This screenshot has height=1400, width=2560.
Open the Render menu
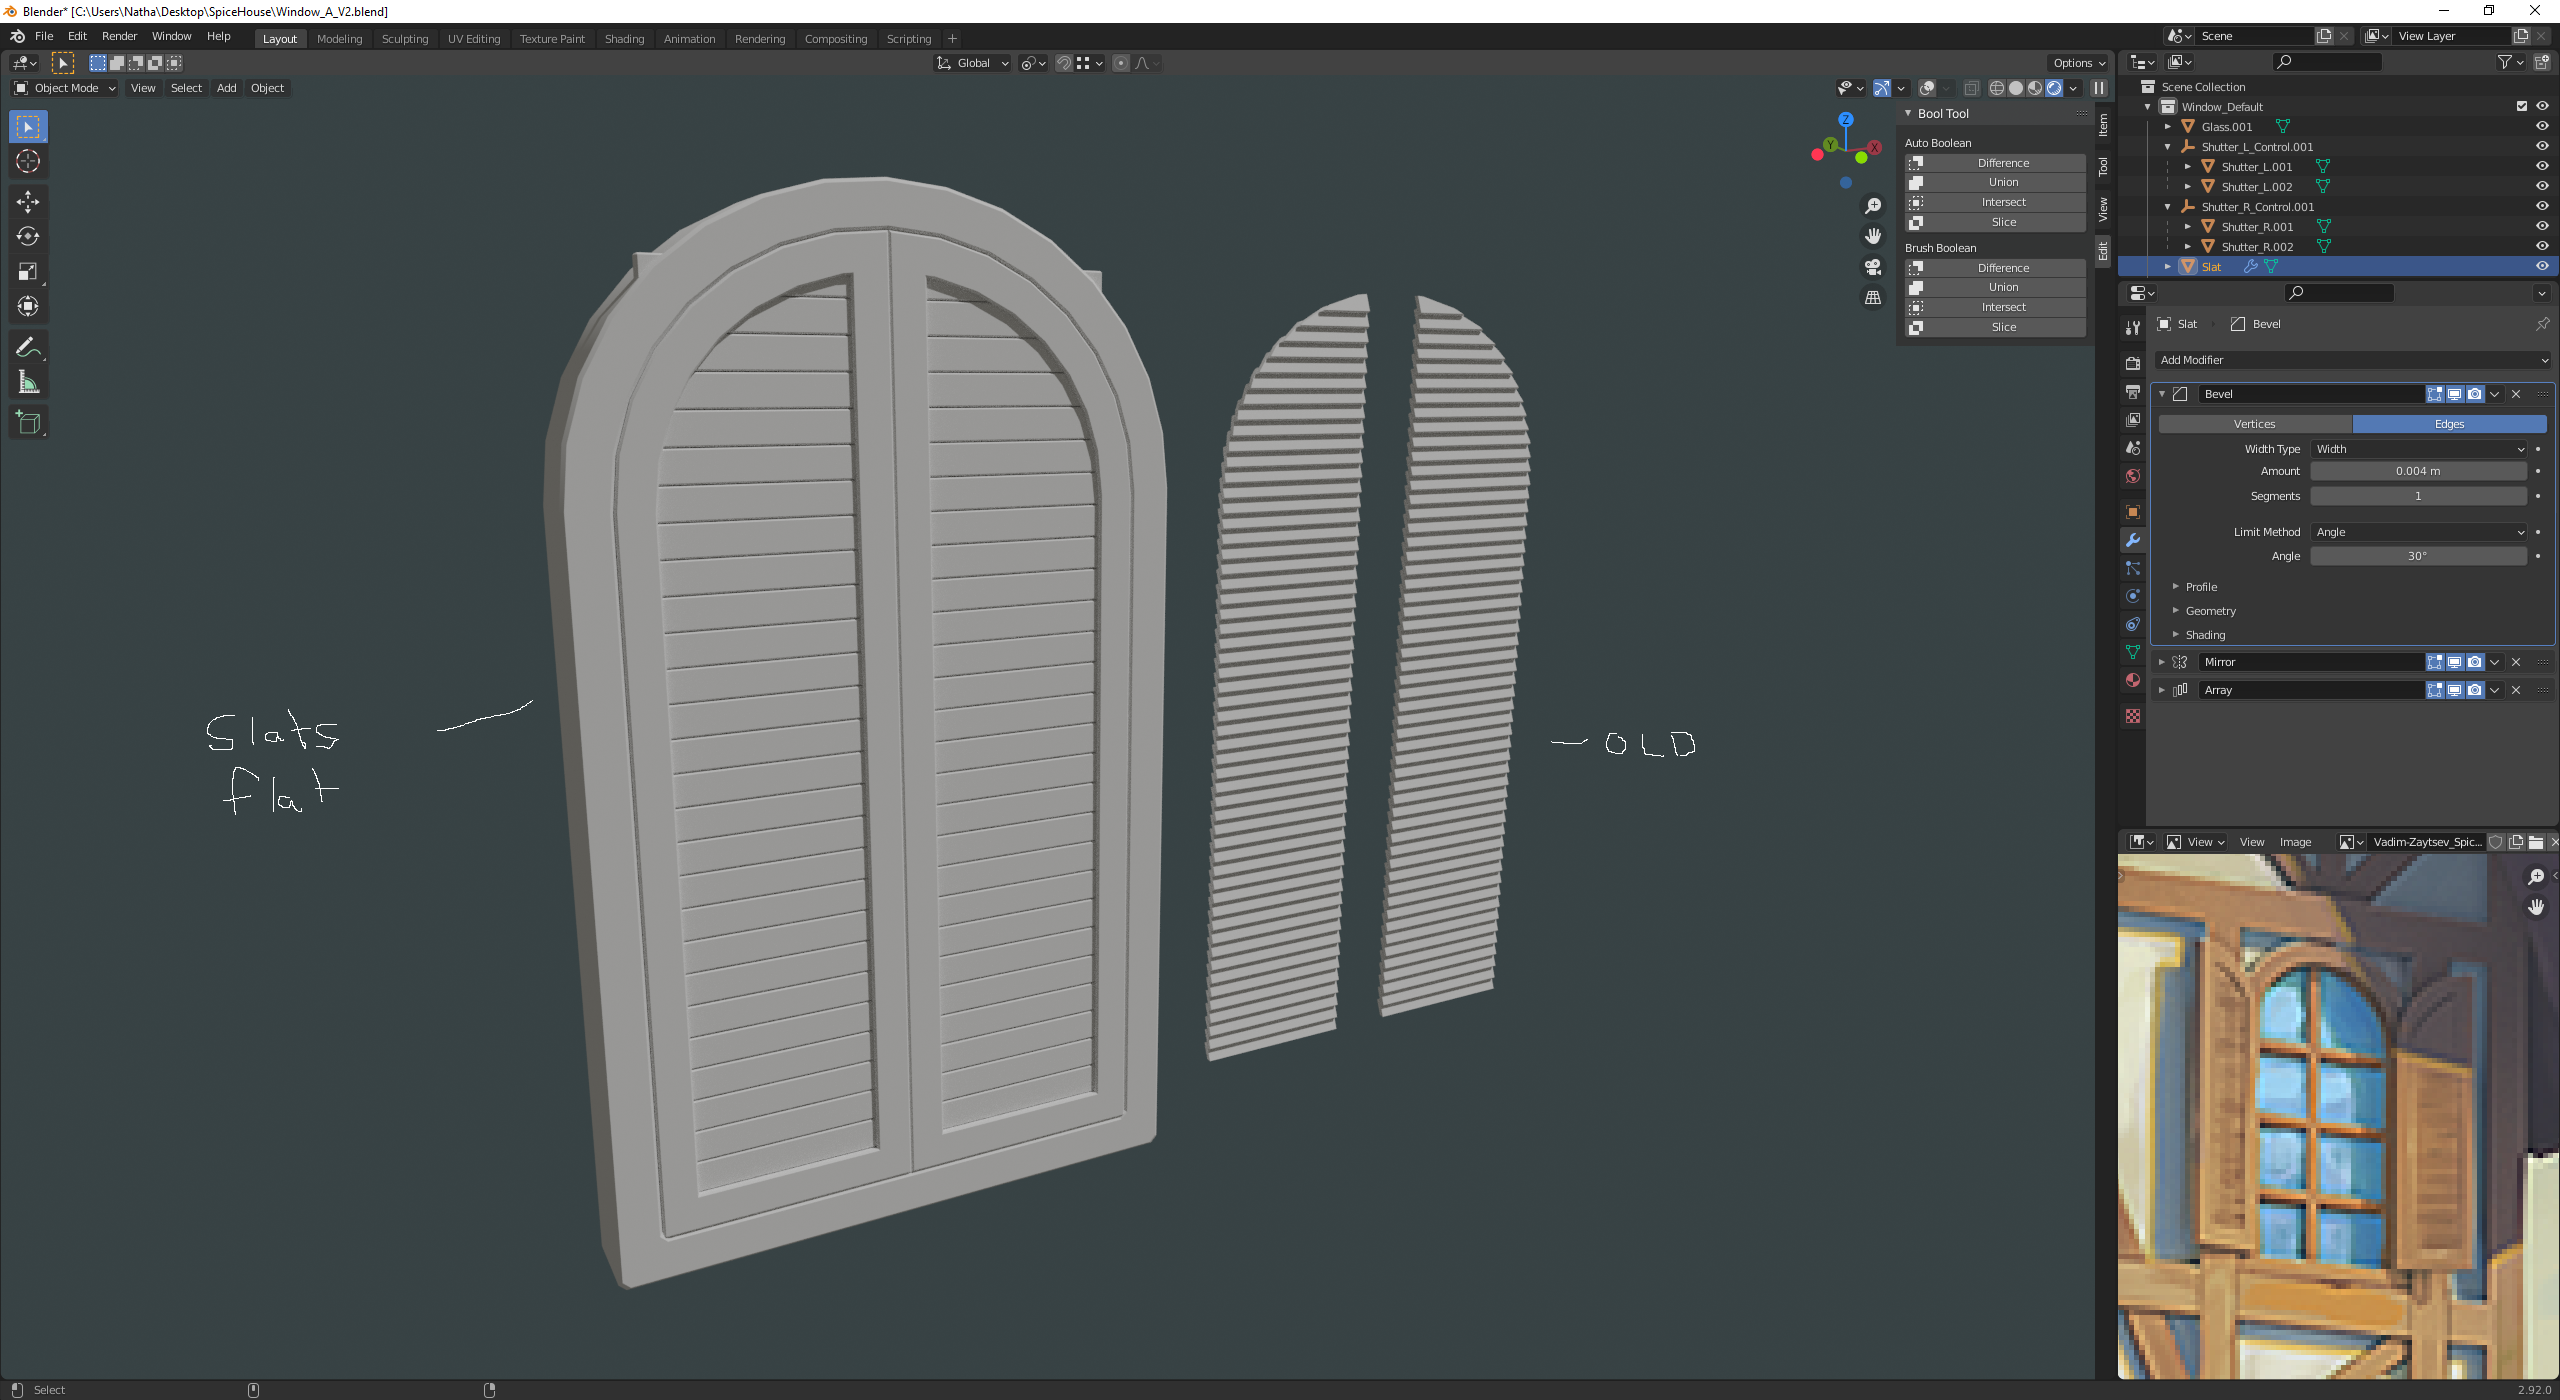[119, 36]
